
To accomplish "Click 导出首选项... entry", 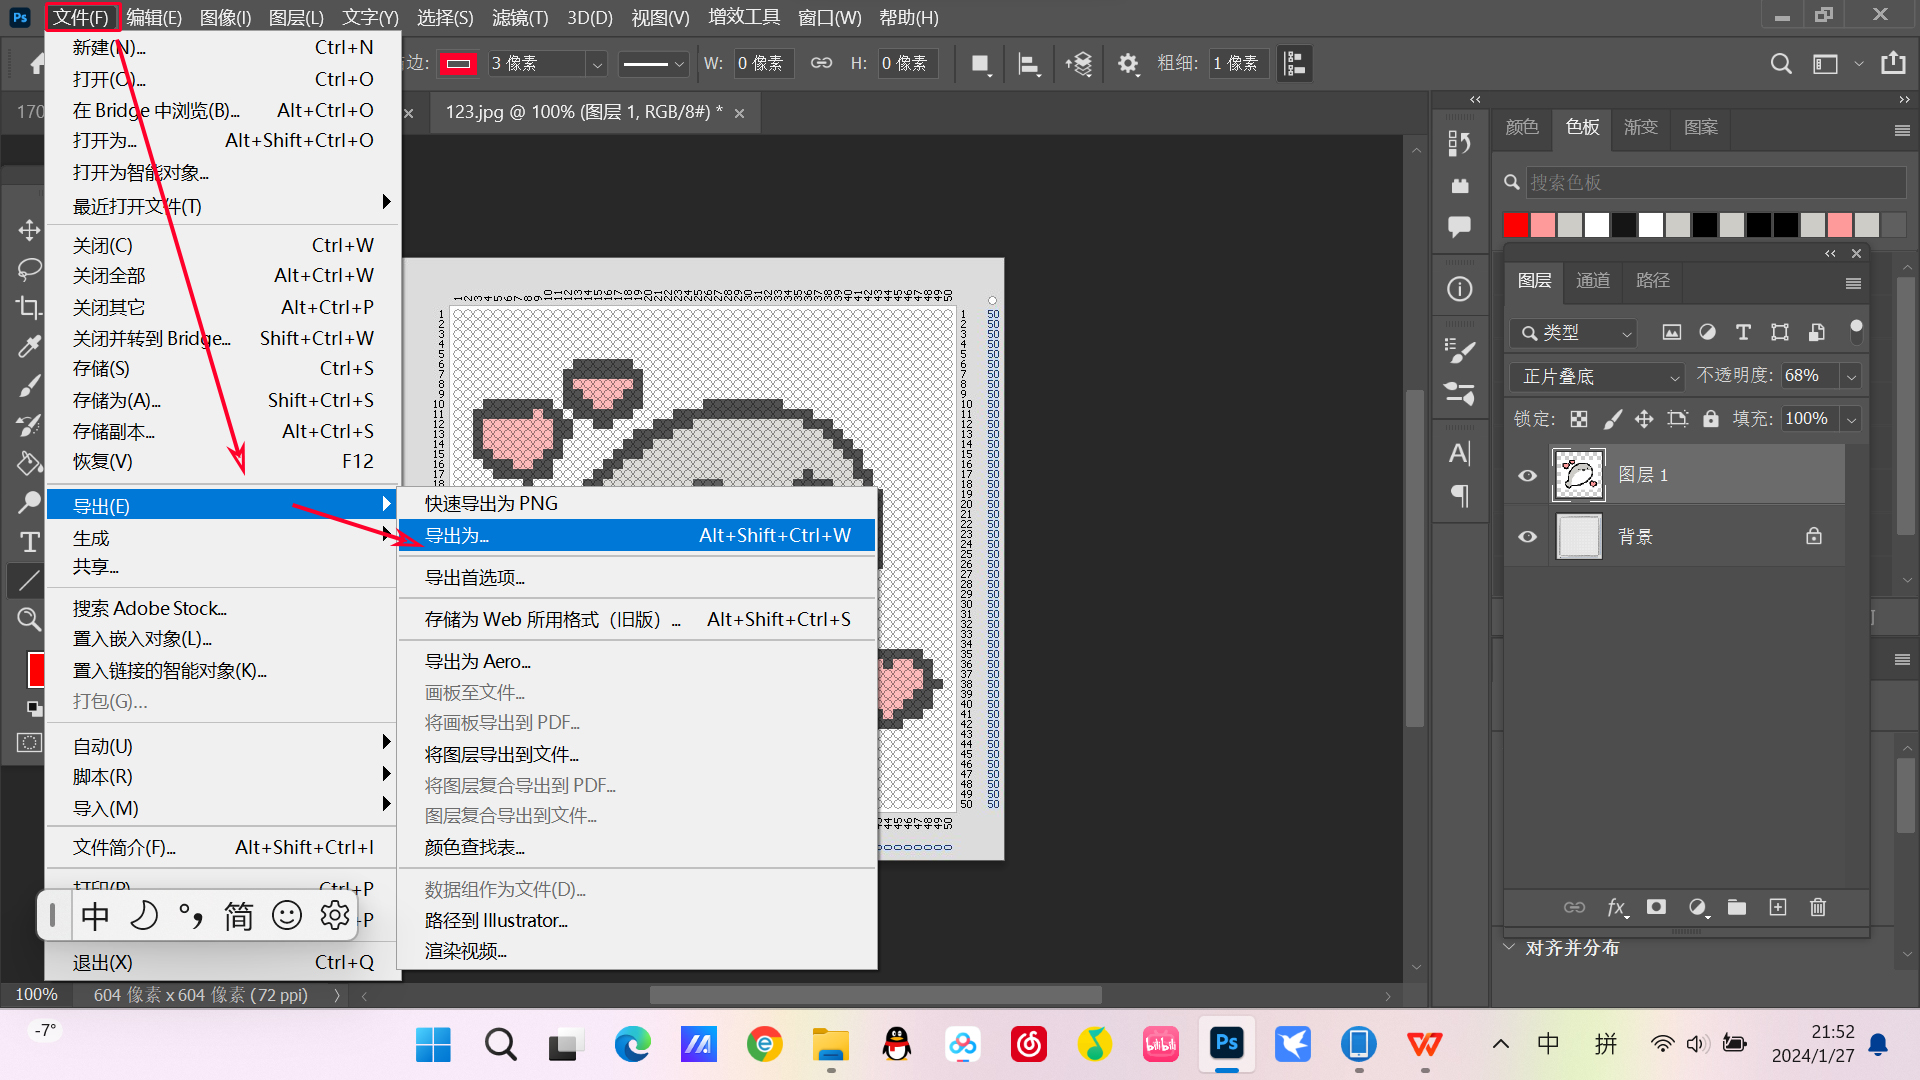I will click(x=637, y=578).
